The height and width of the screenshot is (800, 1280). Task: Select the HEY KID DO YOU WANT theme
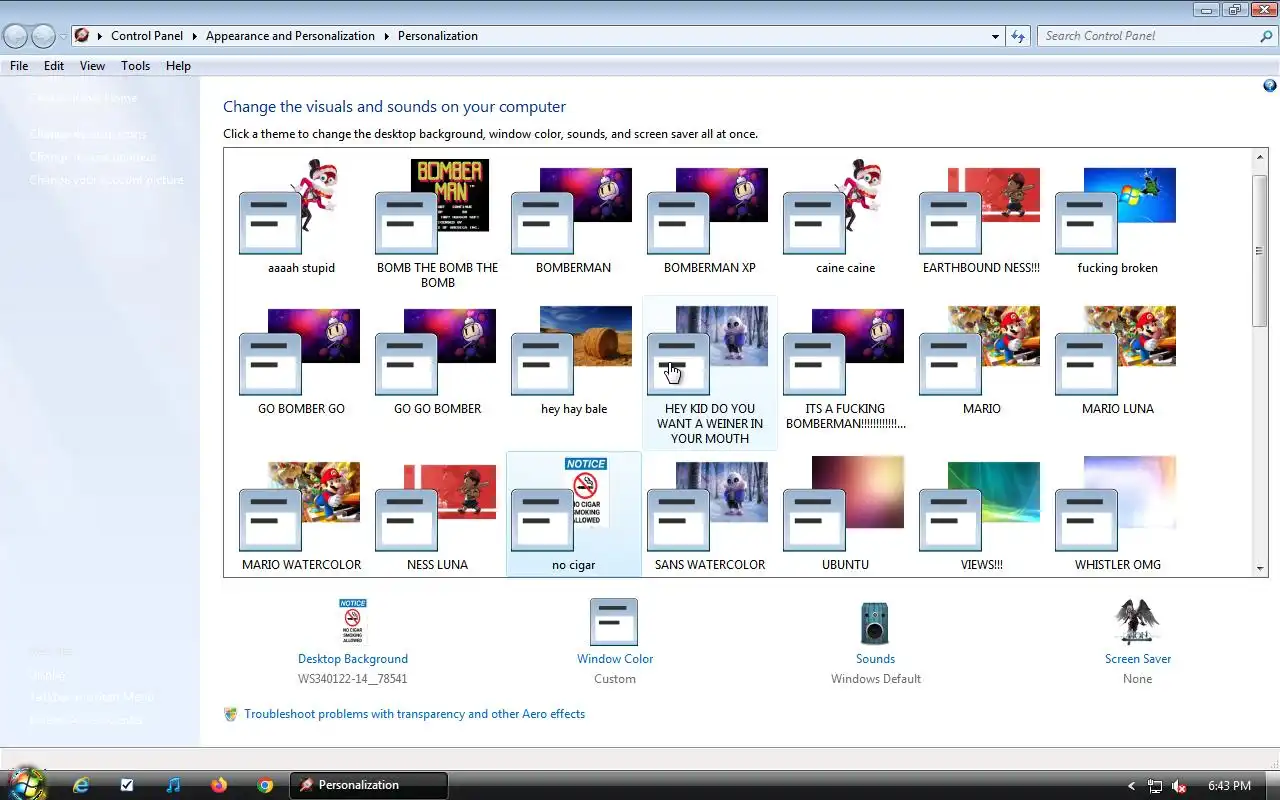point(709,373)
